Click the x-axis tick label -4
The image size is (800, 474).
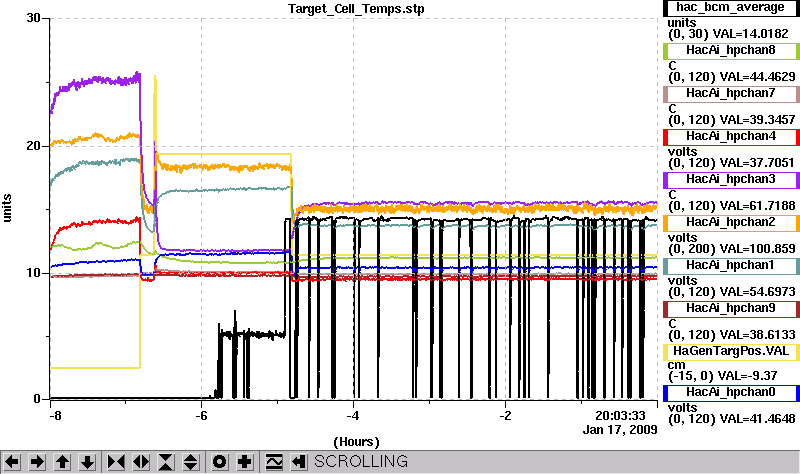353,416
